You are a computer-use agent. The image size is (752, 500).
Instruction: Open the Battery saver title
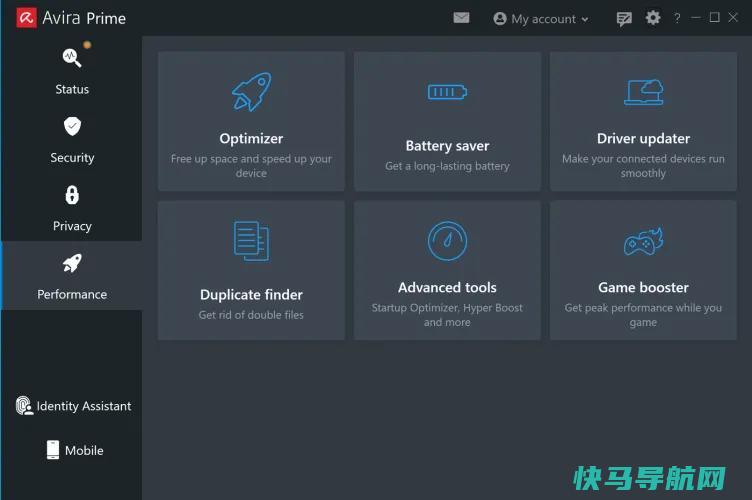447,146
